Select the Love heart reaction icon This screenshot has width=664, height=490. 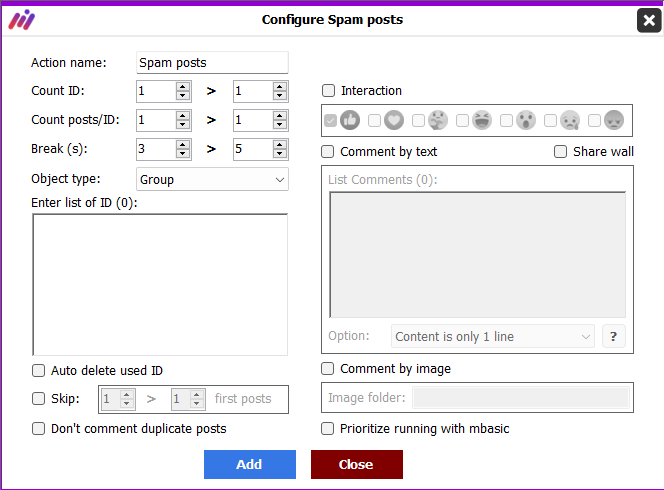(394, 120)
